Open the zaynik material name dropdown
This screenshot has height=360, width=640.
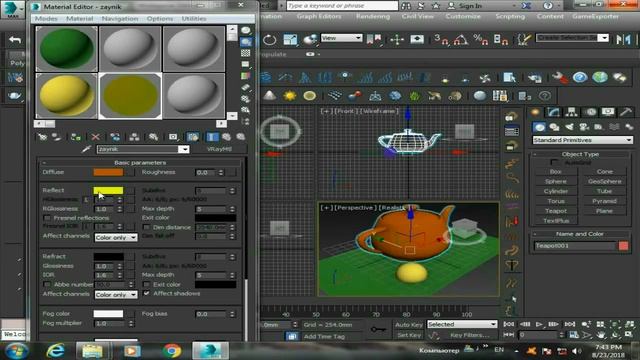pyautogui.click(x=184, y=149)
